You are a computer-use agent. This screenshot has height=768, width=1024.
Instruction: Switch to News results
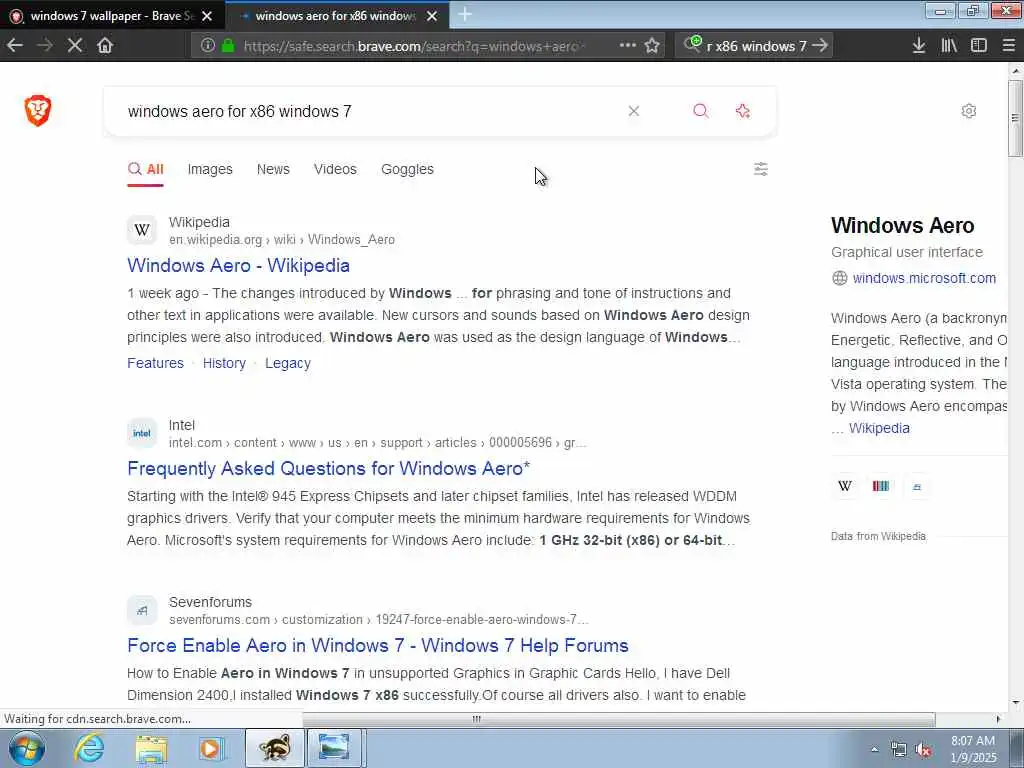[x=273, y=169]
